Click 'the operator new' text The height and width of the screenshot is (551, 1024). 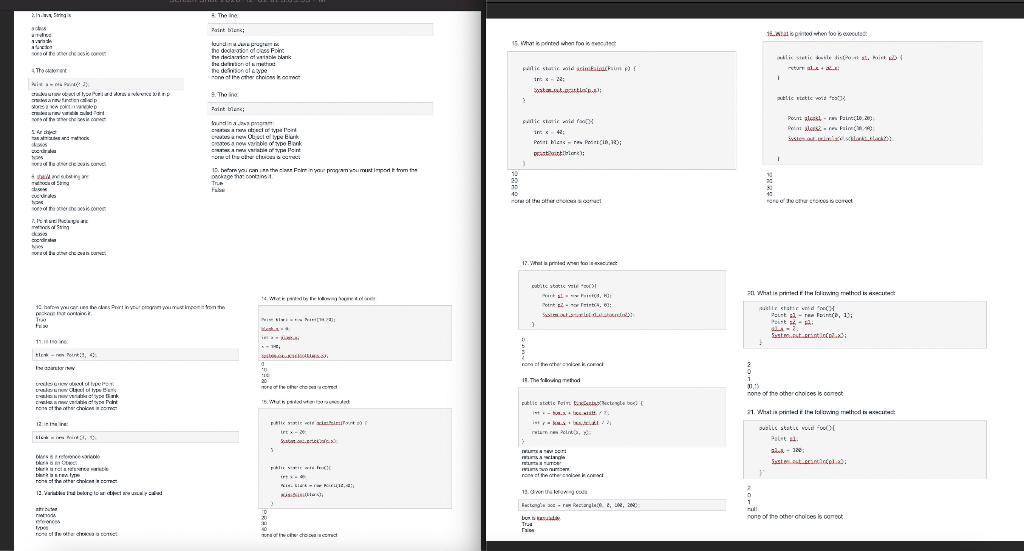pos(55,368)
